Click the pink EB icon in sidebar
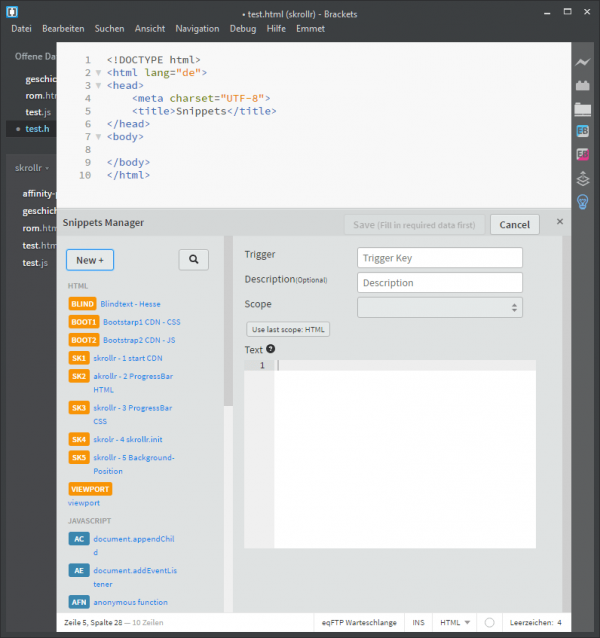This screenshot has height=638, width=600. coord(583,154)
